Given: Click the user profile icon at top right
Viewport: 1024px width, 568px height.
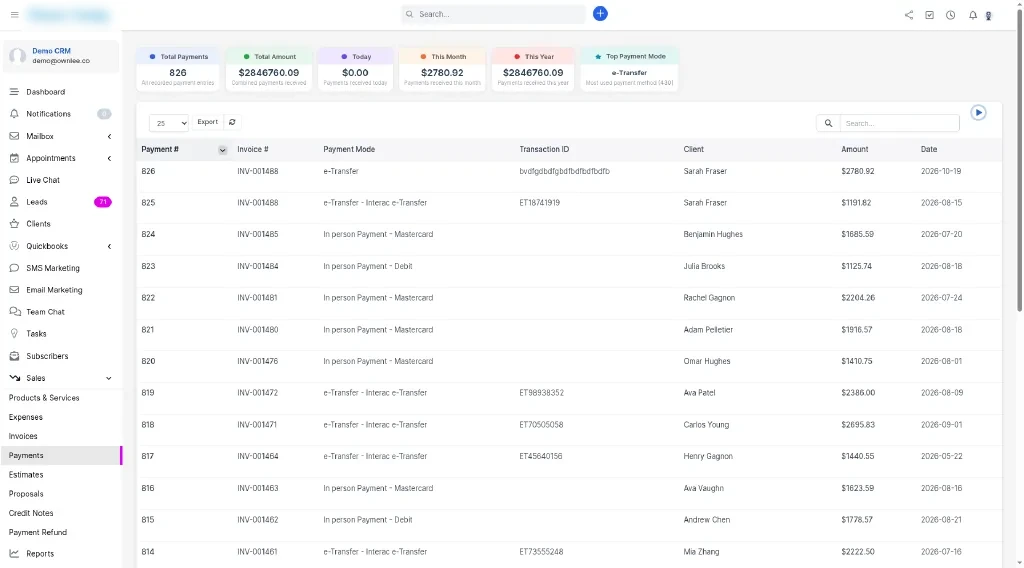Looking at the screenshot, I should [x=989, y=16].
